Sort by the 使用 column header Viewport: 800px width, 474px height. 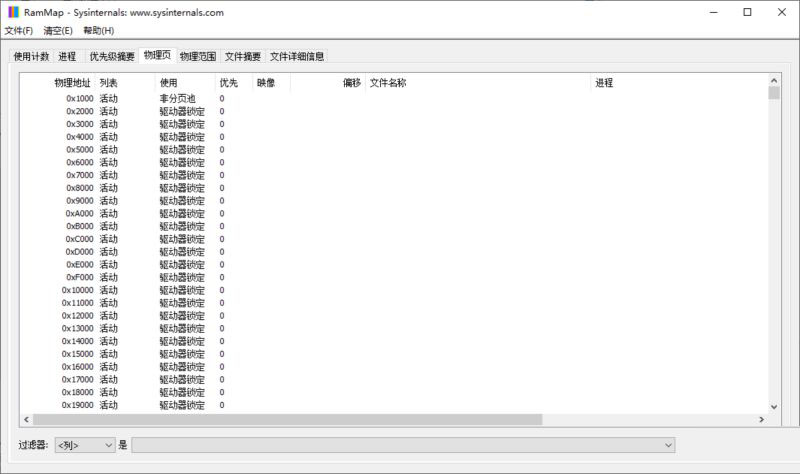click(x=185, y=83)
